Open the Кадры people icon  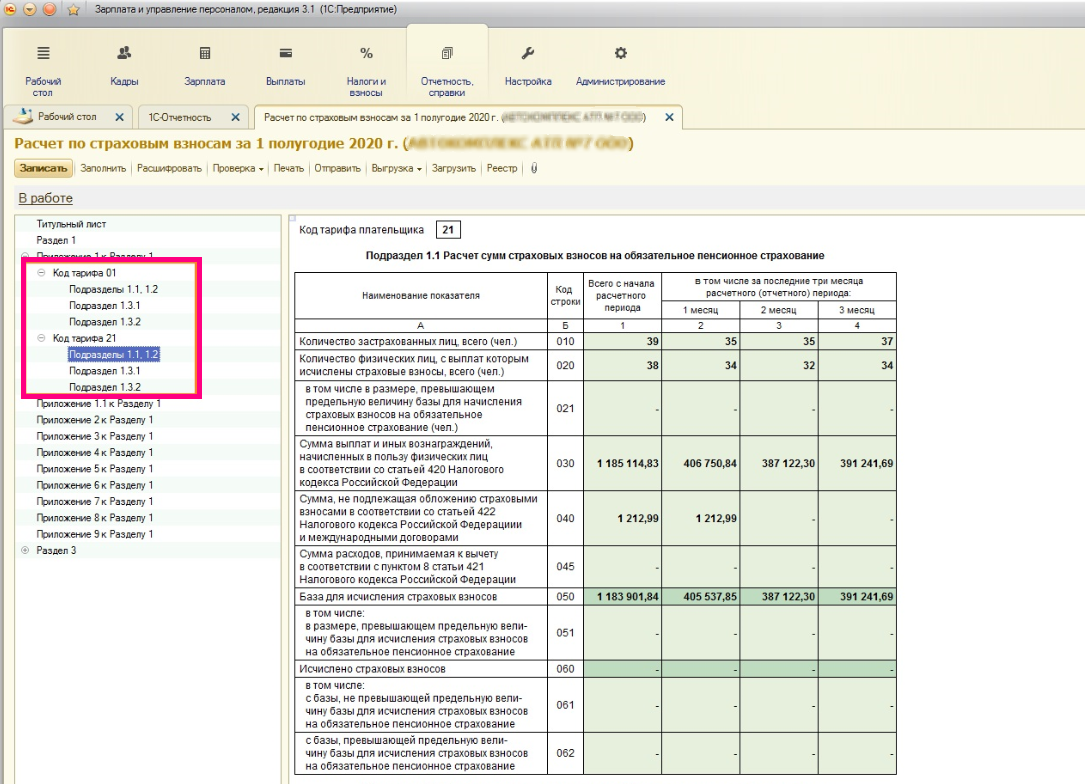tap(124, 54)
